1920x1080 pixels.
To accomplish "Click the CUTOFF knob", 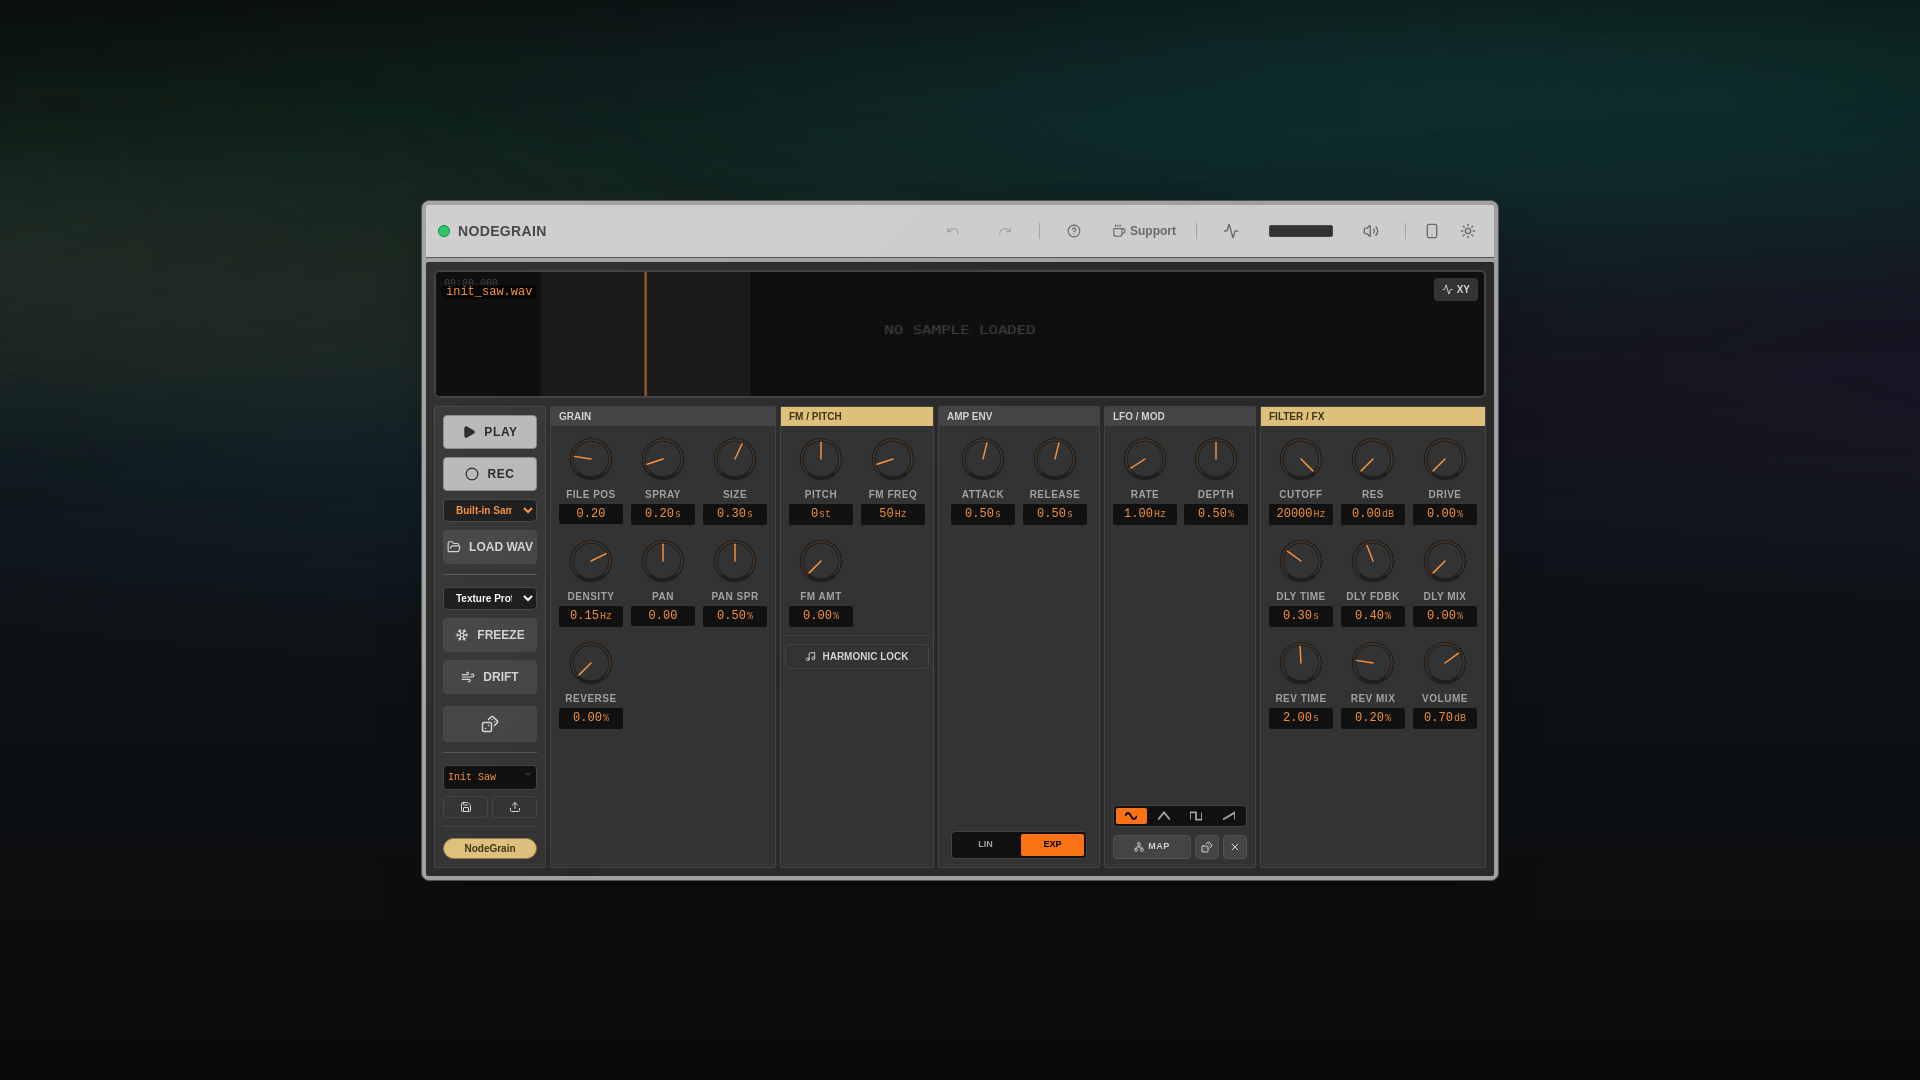I will coord(1300,459).
